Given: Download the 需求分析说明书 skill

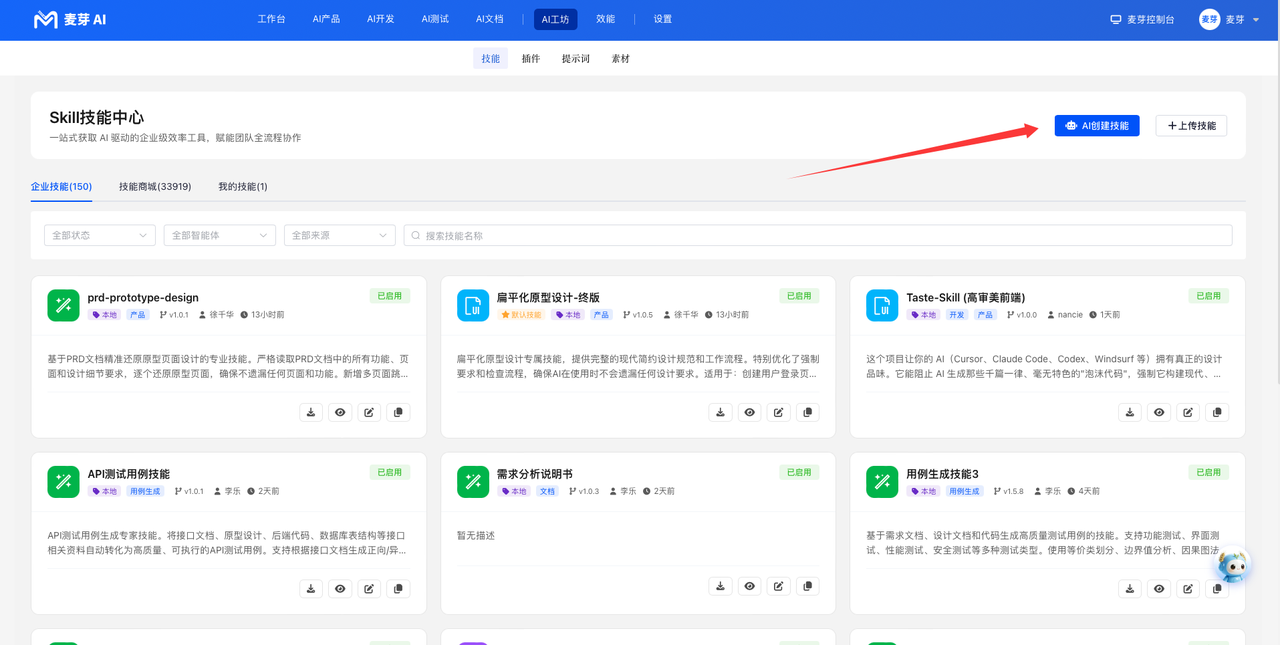Looking at the screenshot, I should 720,586.
